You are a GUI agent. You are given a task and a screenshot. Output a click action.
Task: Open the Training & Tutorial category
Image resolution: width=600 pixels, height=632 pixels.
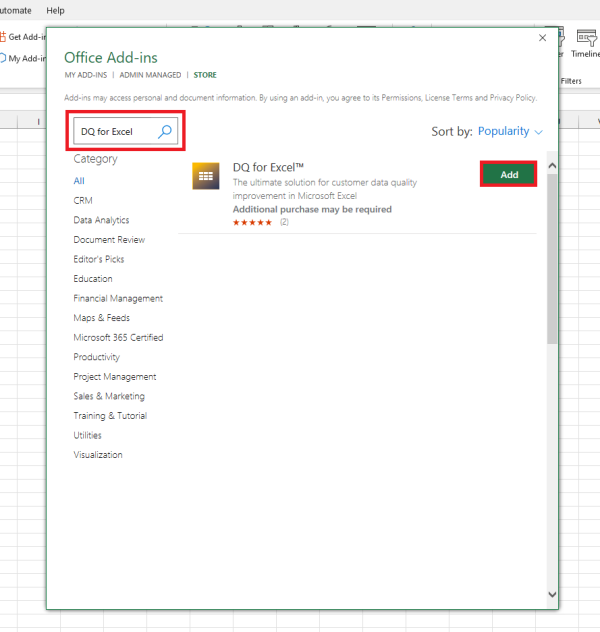click(110, 416)
